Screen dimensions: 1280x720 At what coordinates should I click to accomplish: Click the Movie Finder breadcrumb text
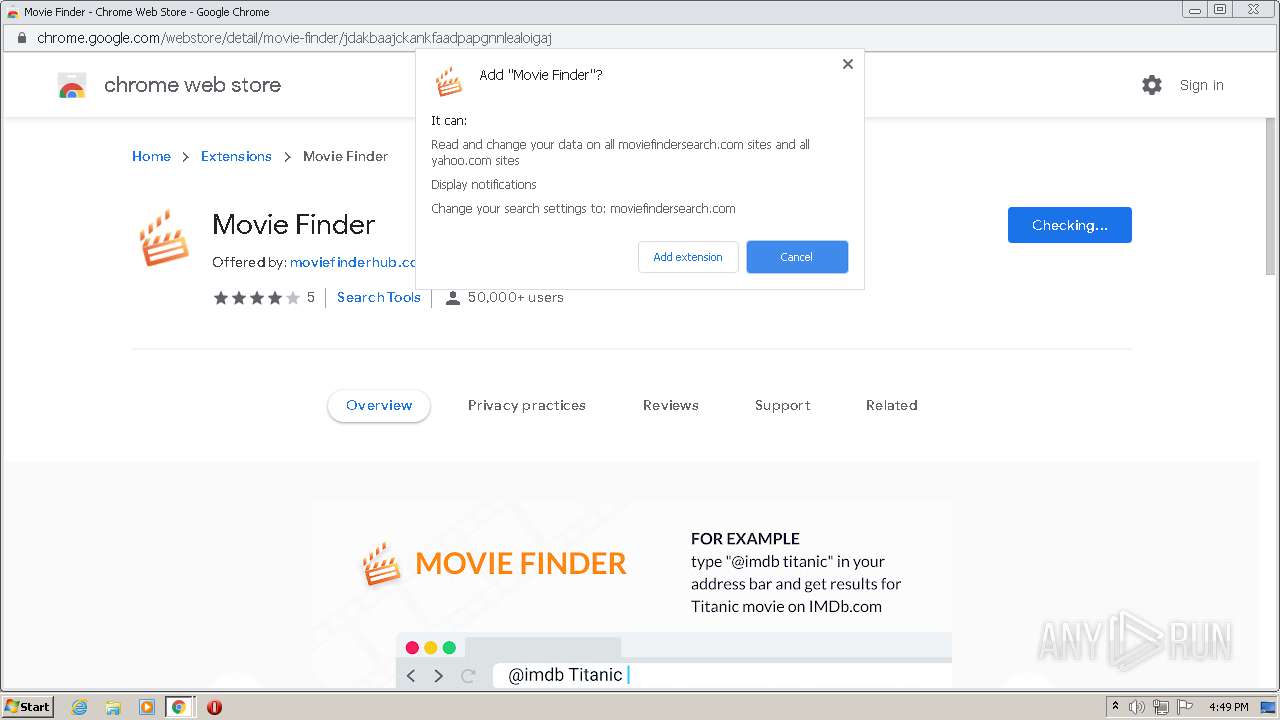click(x=345, y=156)
